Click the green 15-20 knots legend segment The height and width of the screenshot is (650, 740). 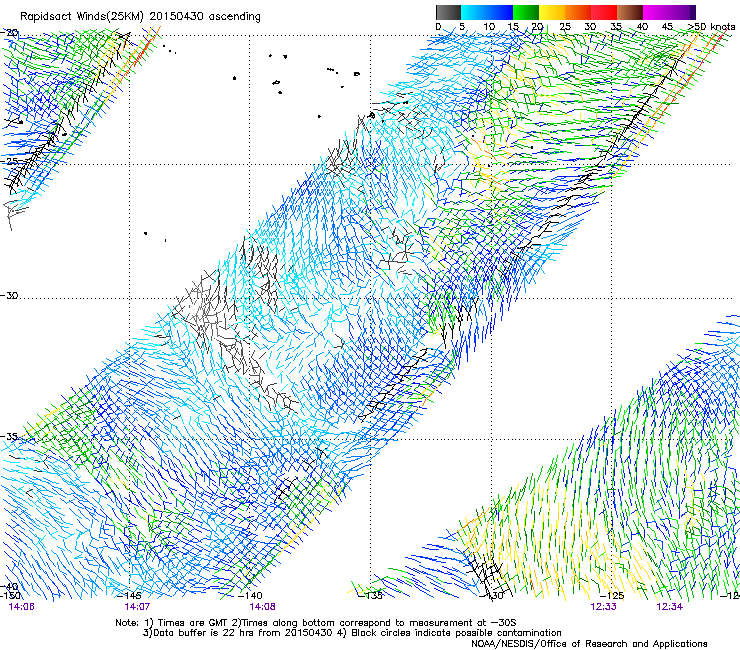pyautogui.click(x=526, y=12)
